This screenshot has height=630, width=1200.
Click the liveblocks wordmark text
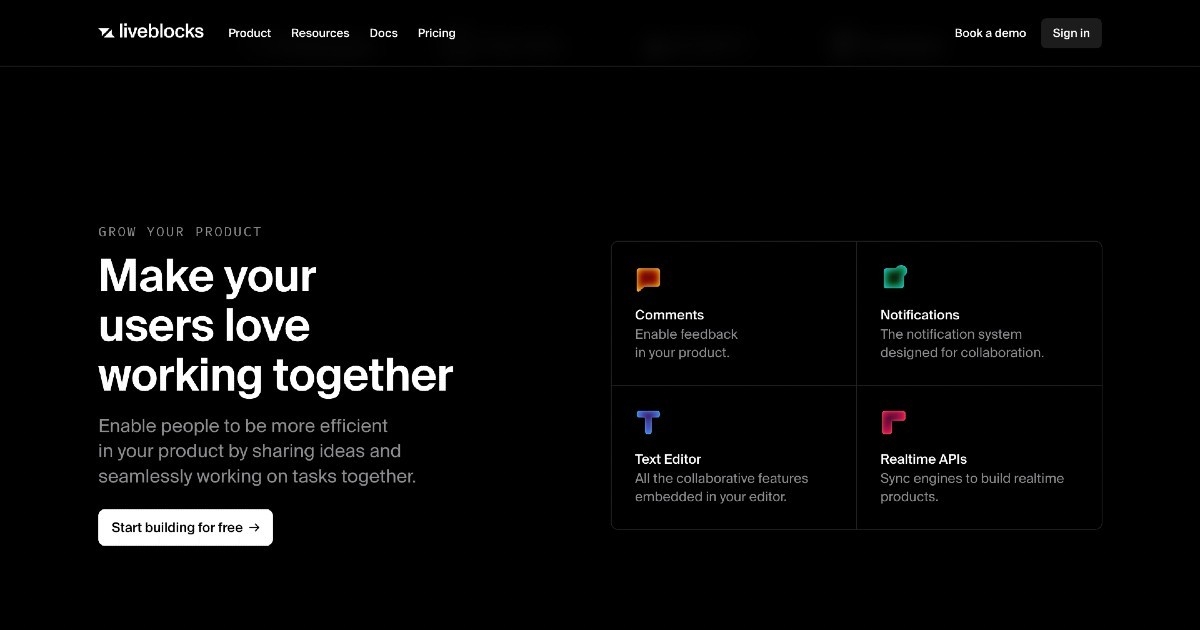[x=161, y=32]
